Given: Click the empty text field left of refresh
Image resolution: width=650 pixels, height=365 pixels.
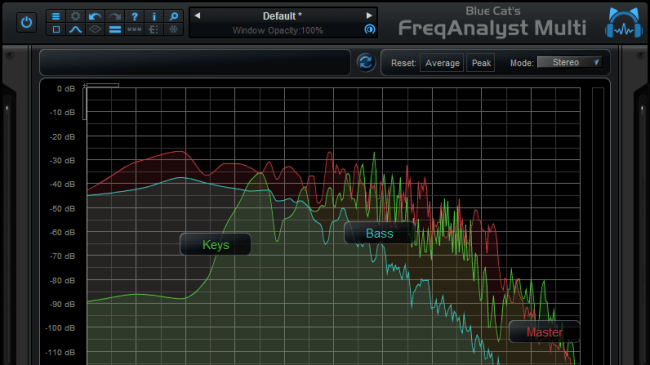Looking at the screenshot, I should [x=195, y=63].
